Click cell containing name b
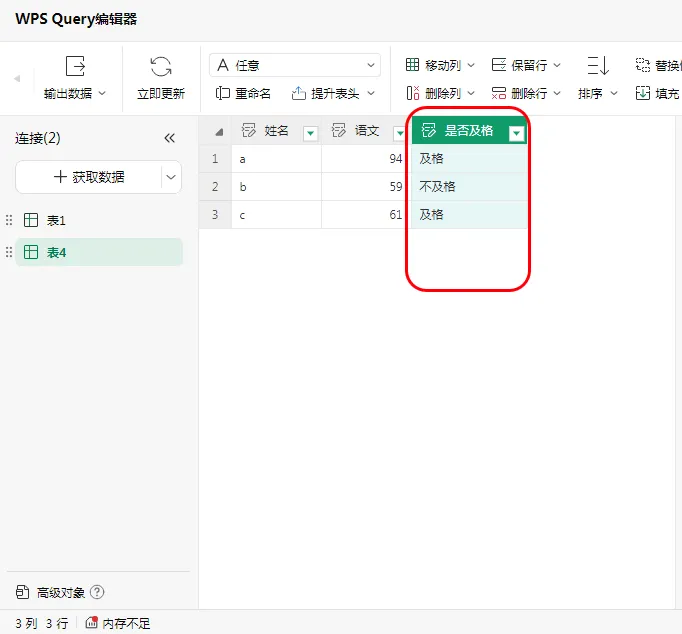This screenshot has height=634, width=682. click(x=277, y=187)
